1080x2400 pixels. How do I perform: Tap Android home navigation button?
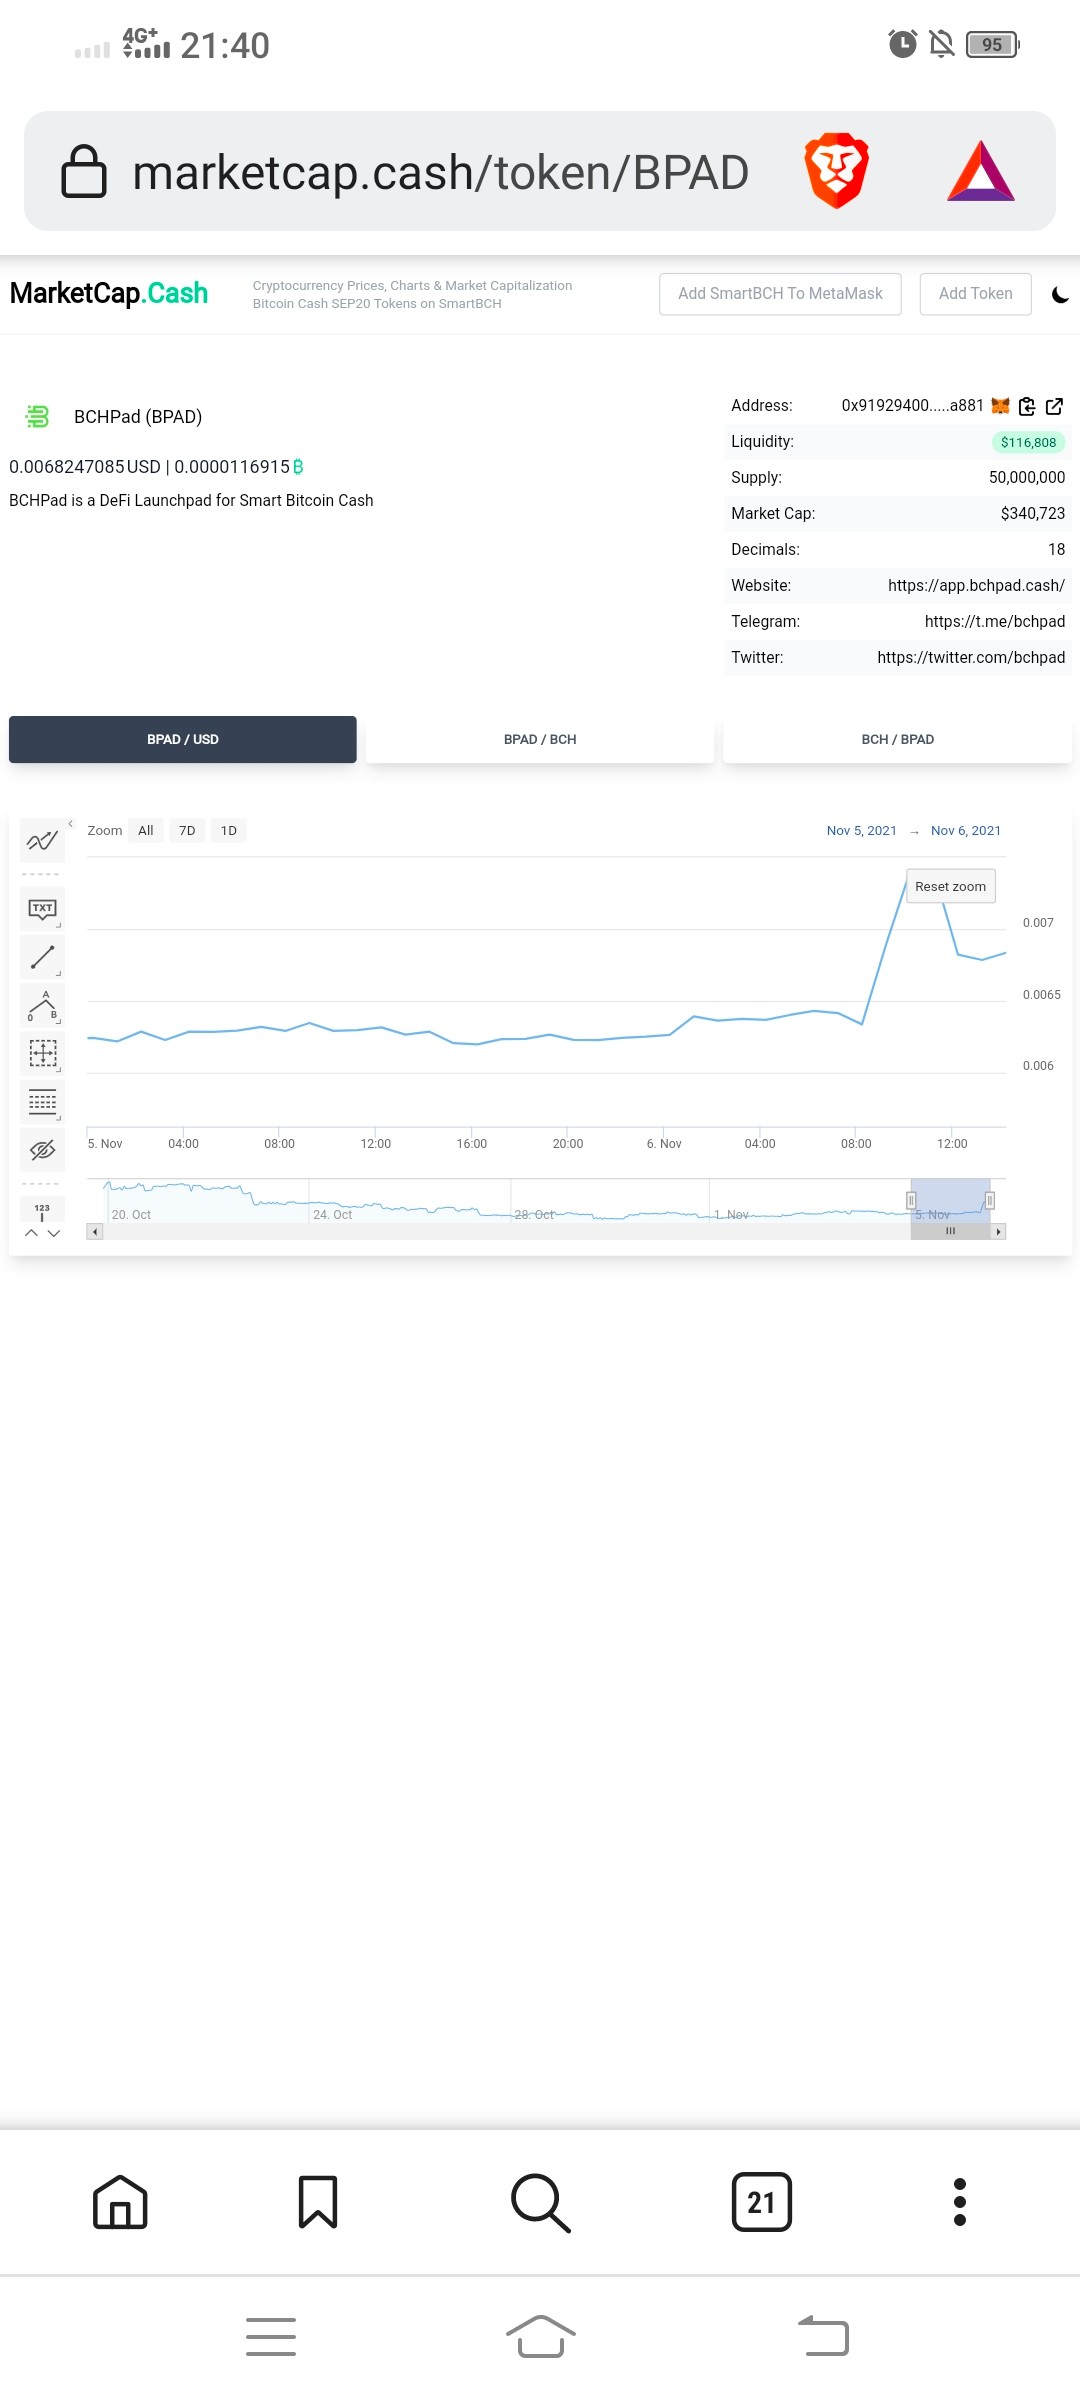click(541, 2337)
